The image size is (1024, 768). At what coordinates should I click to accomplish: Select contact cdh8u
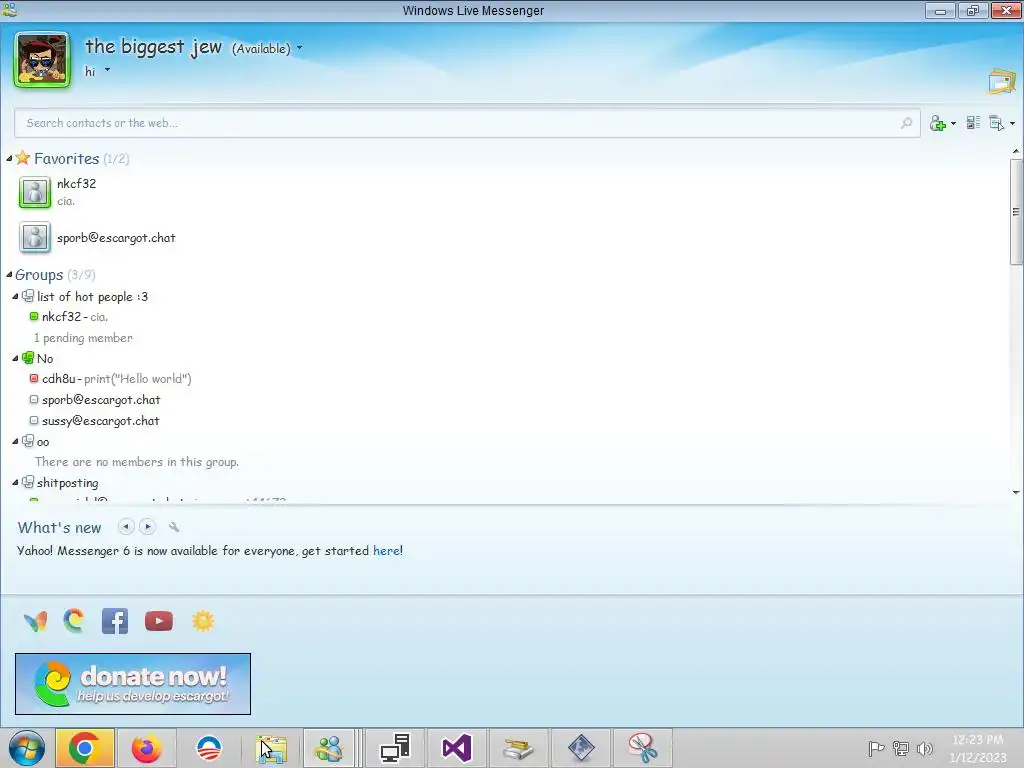pos(117,379)
